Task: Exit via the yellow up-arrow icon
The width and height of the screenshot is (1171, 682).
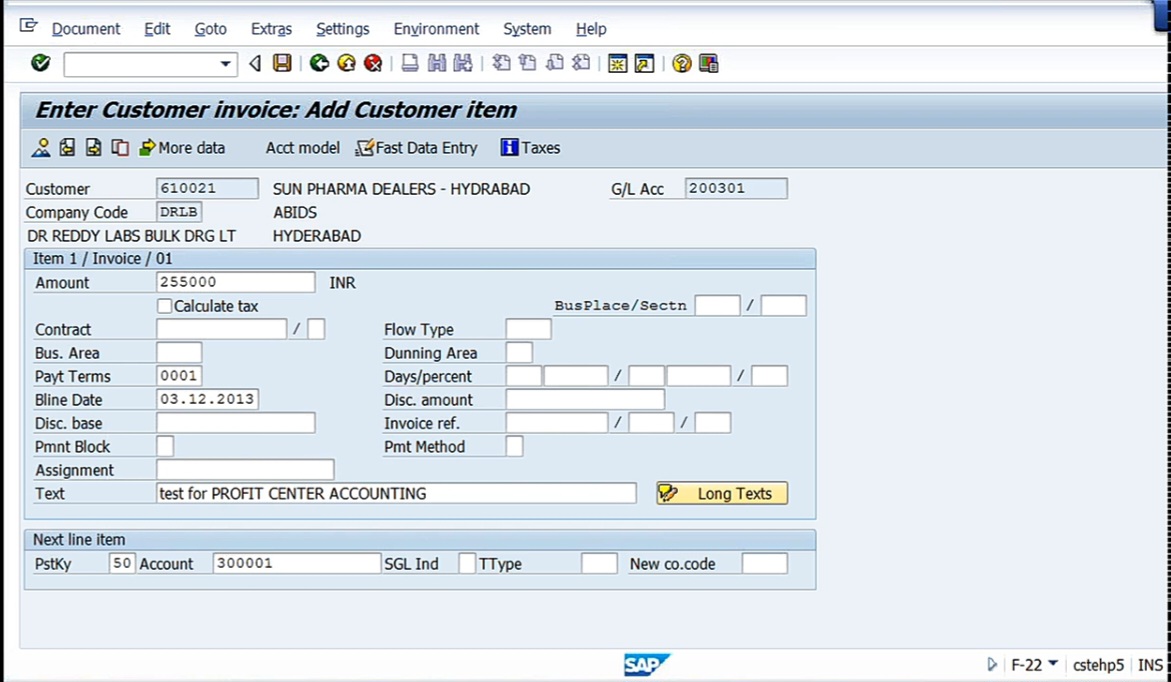Action: coord(347,63)
